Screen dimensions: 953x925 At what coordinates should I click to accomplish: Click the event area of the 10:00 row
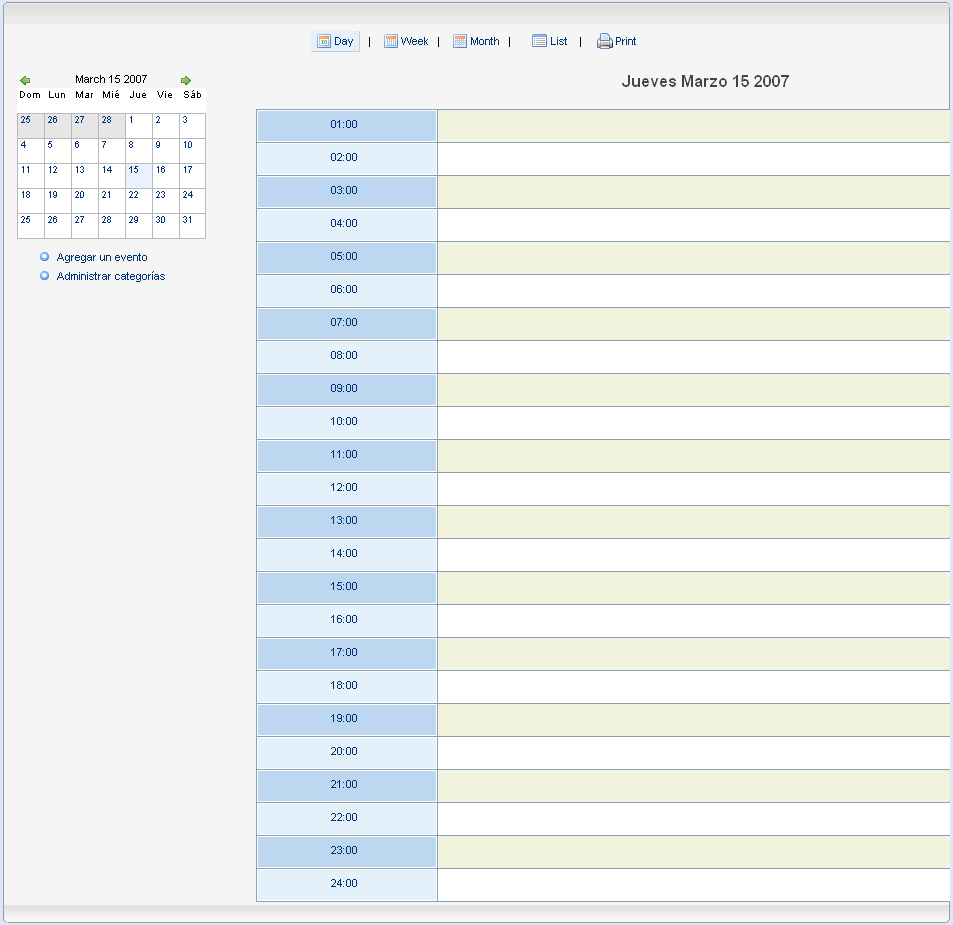[x=693, y=423]
